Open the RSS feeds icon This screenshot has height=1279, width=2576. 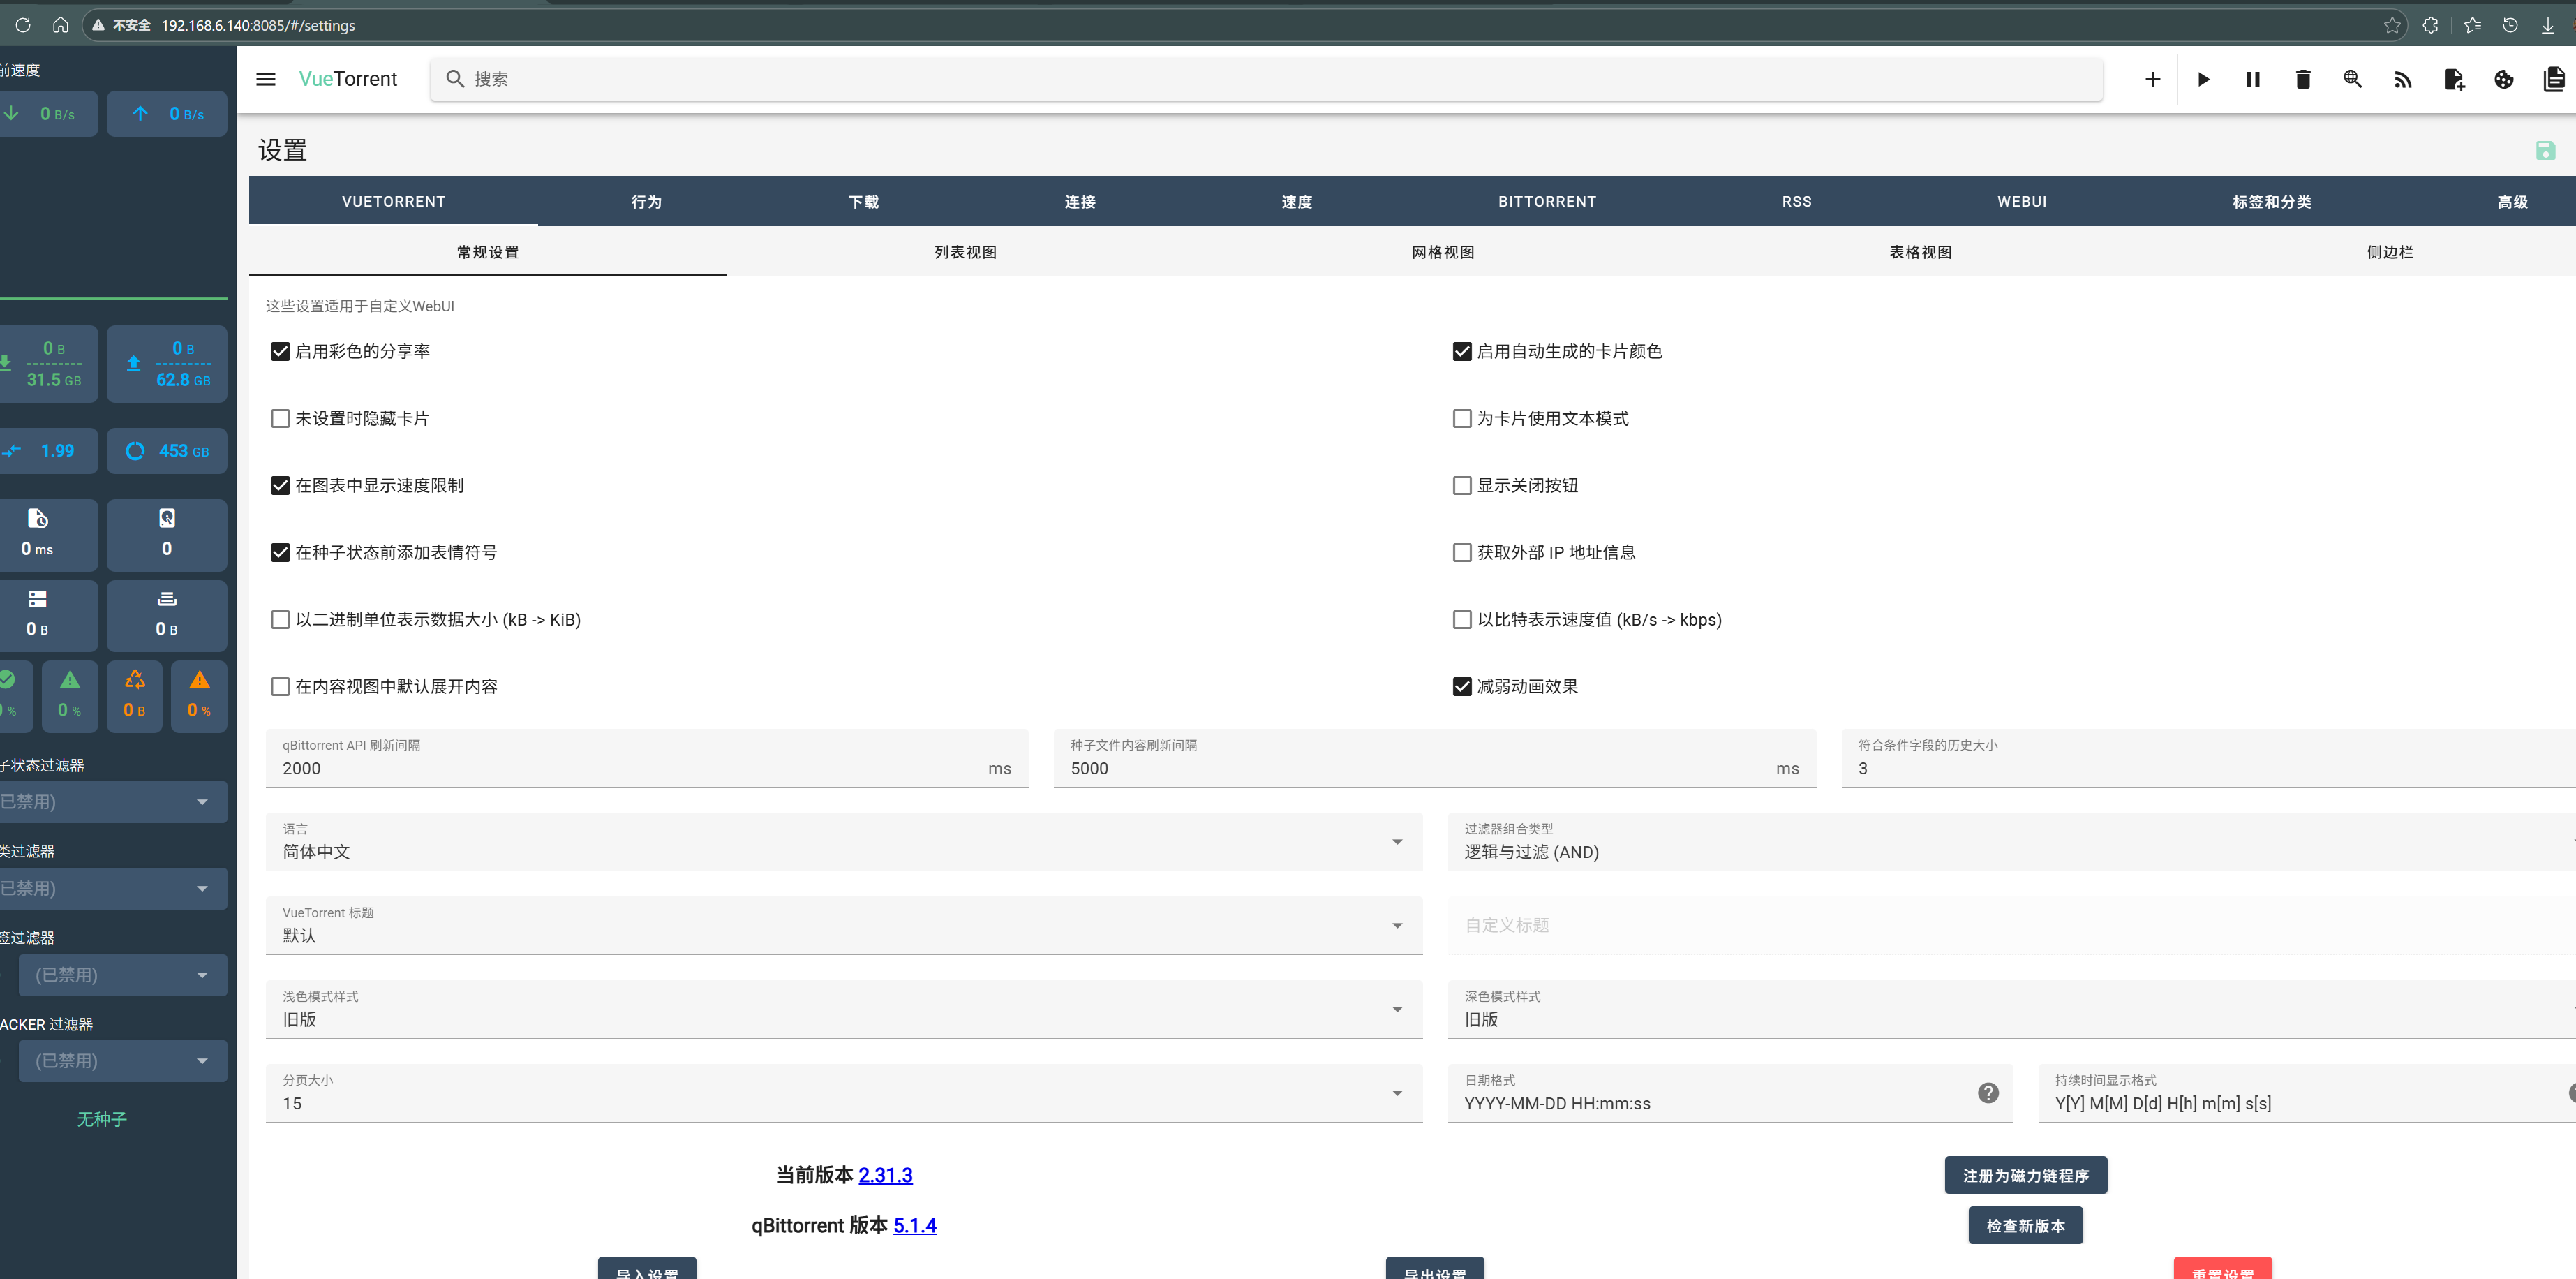pos(2403,79)
